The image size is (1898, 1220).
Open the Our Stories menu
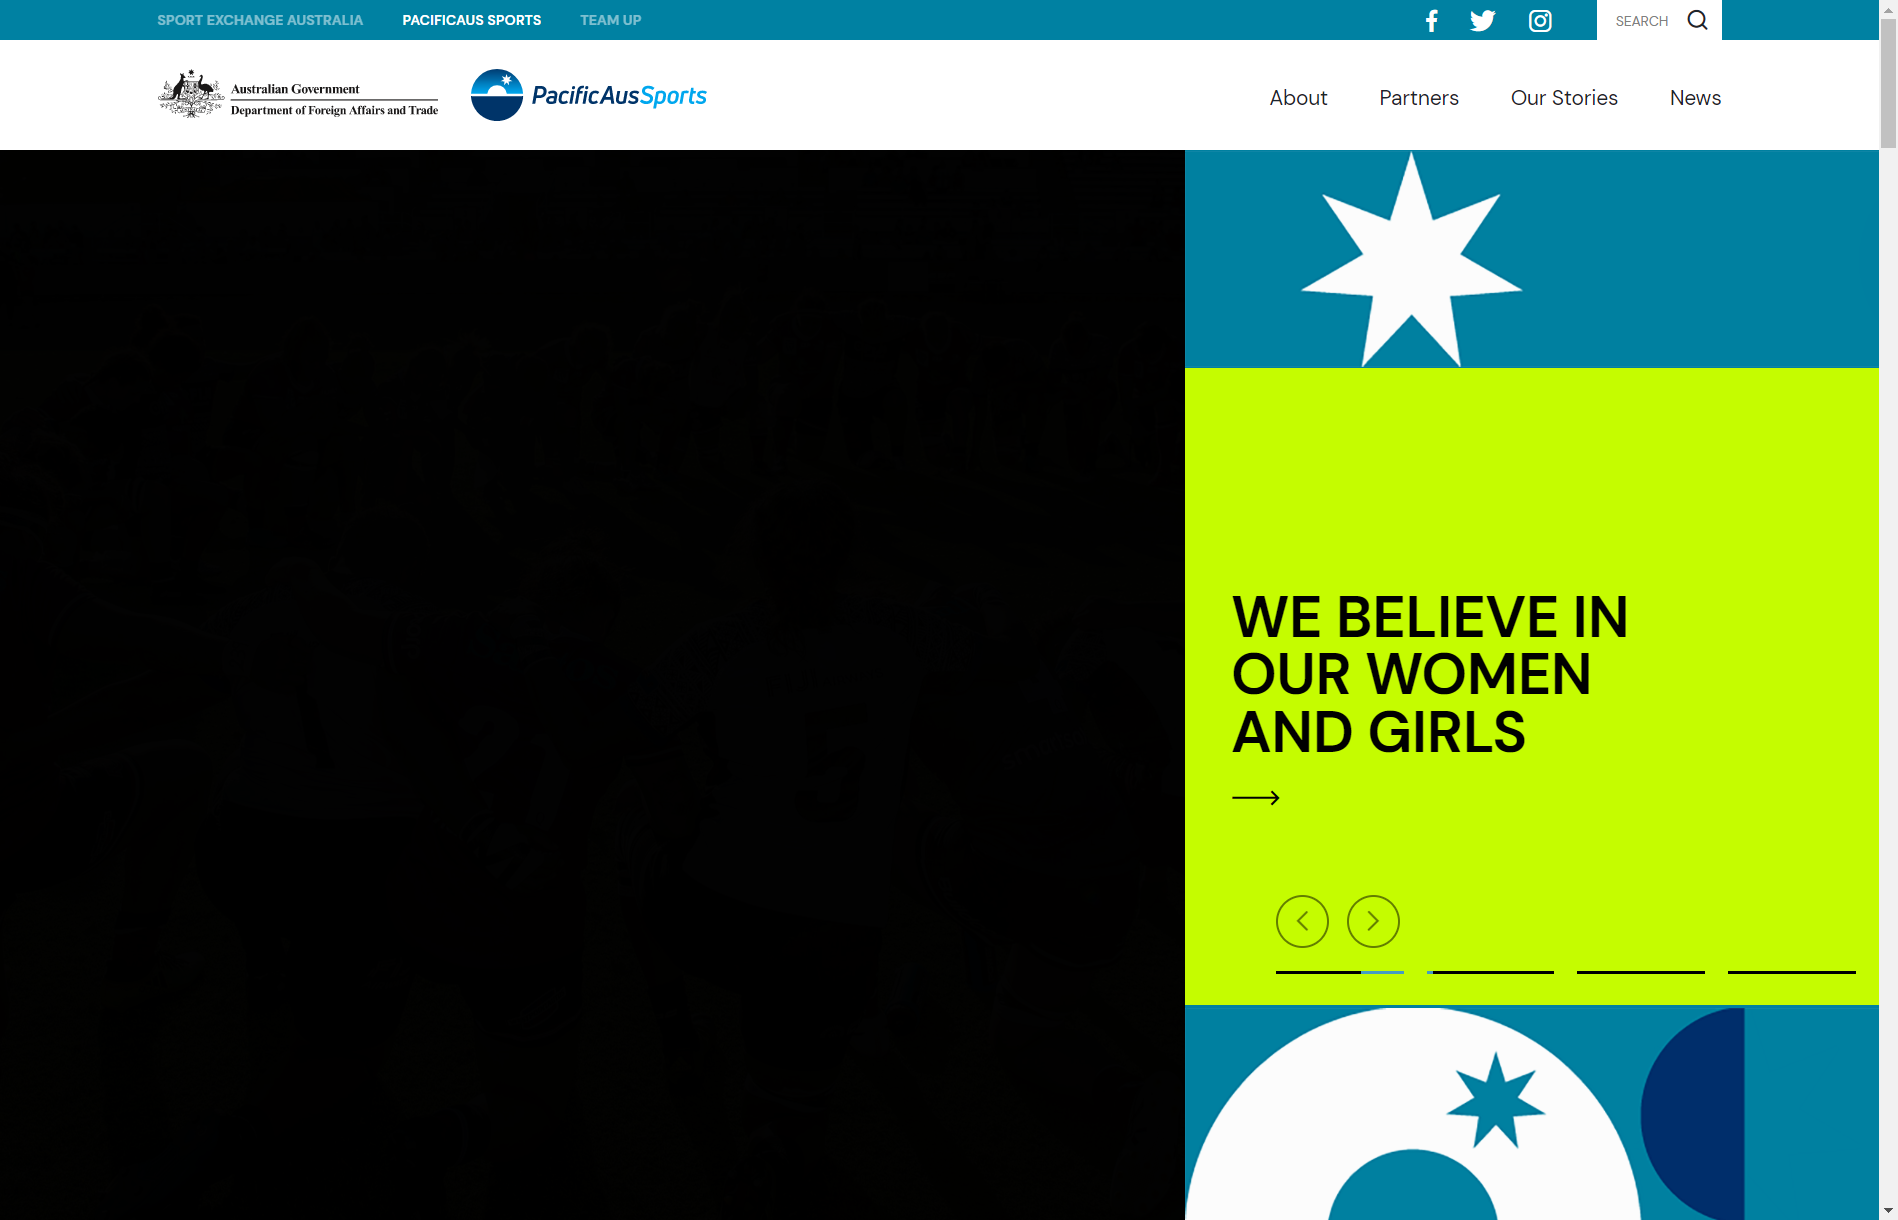1564,98
